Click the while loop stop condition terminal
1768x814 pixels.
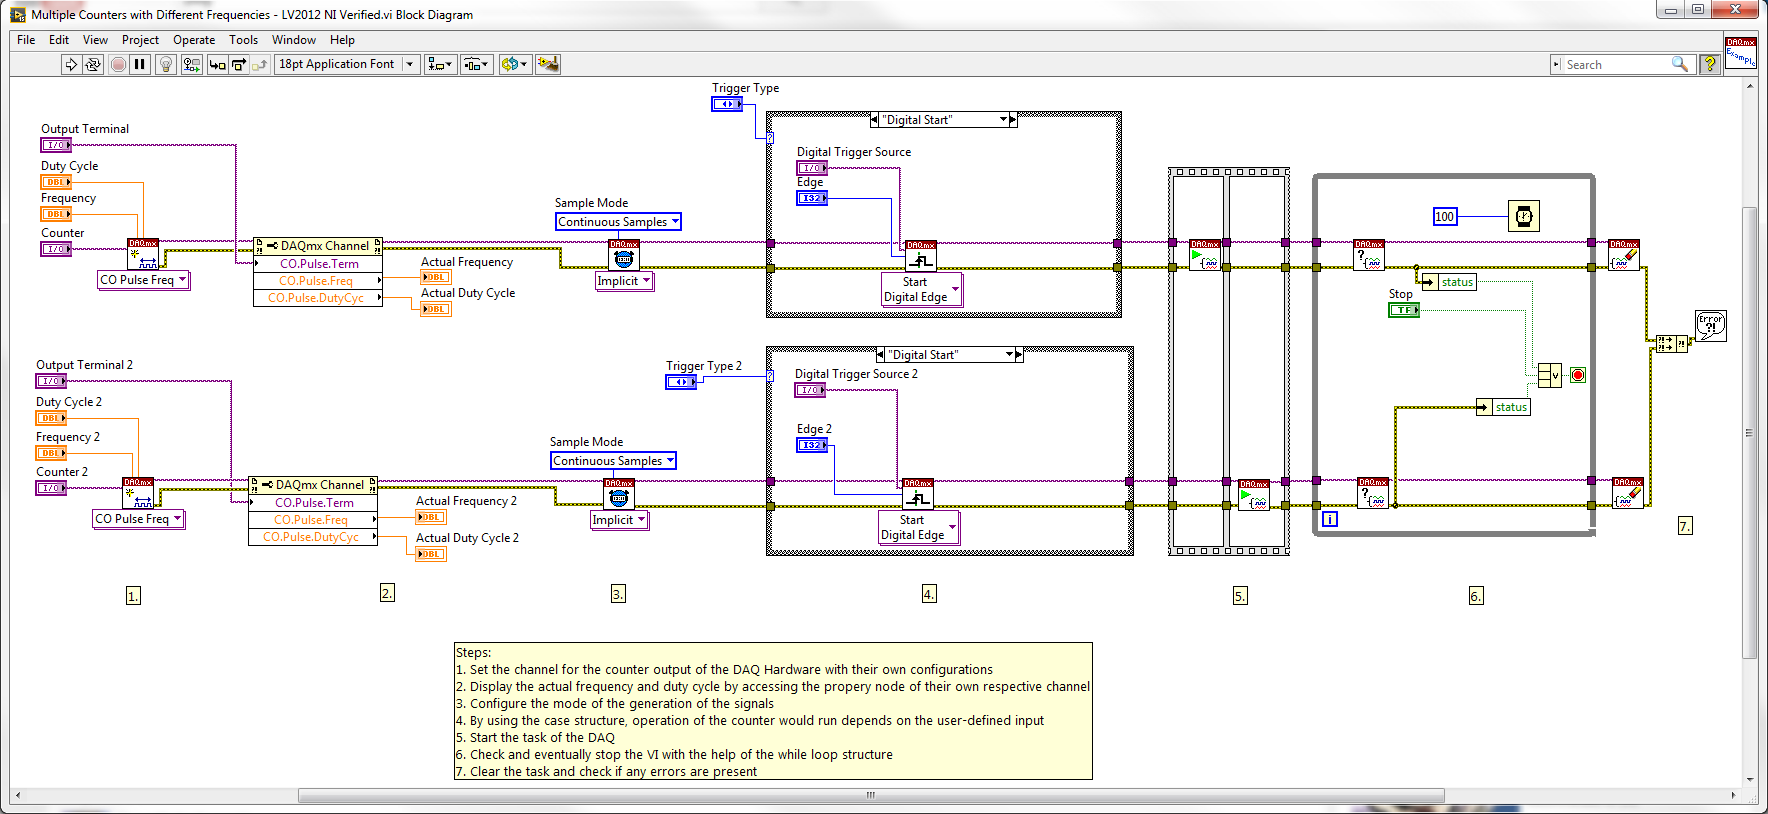[1578, 376]
